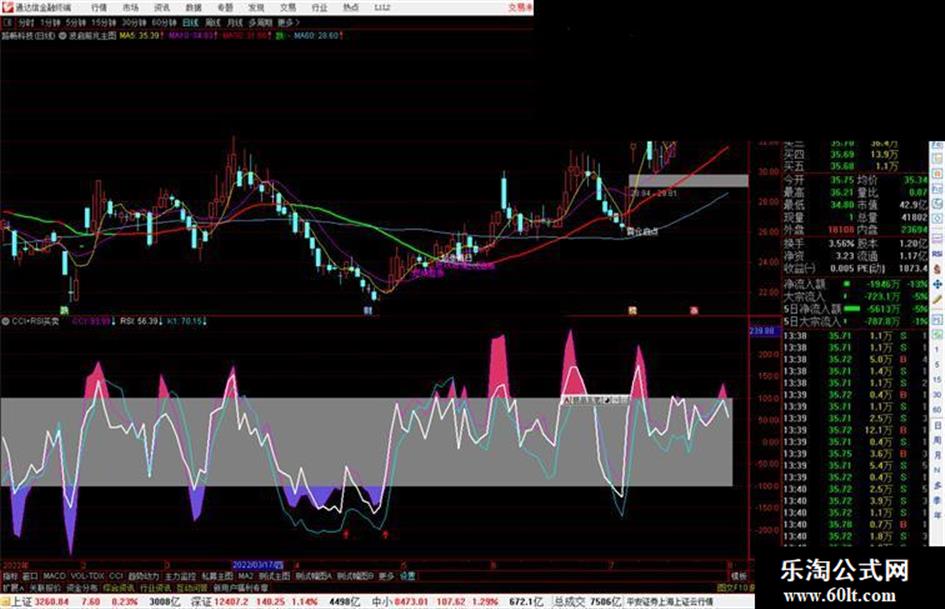Screen dimensions: 945x609
Task: Select the 周 weekly sidebar shortcut
Action: pos(937,440)
